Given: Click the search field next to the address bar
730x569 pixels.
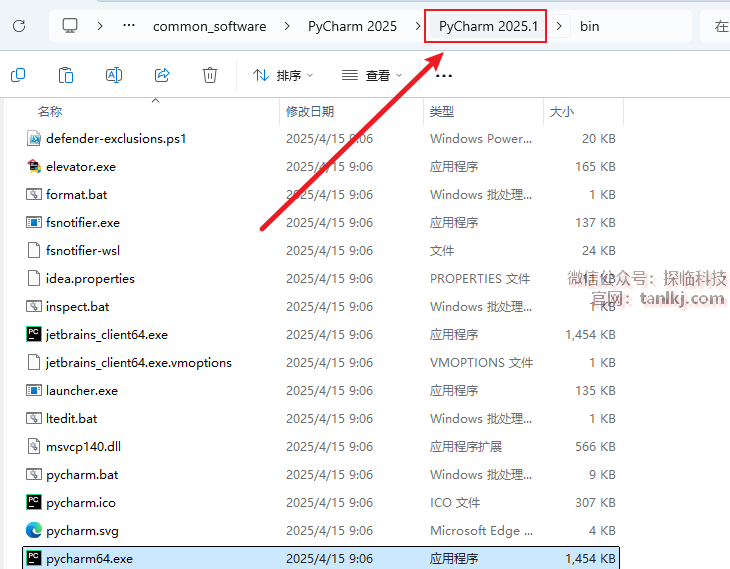Looking at the screenshot, I should point(715,26).
